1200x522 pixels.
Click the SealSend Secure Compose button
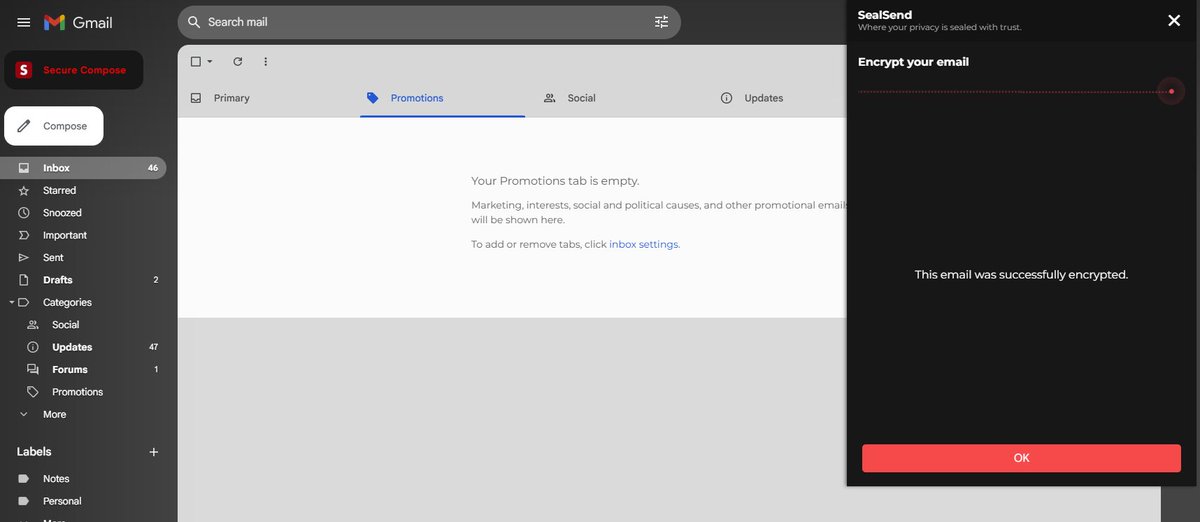pyautogui.click(x=74, y=70)
